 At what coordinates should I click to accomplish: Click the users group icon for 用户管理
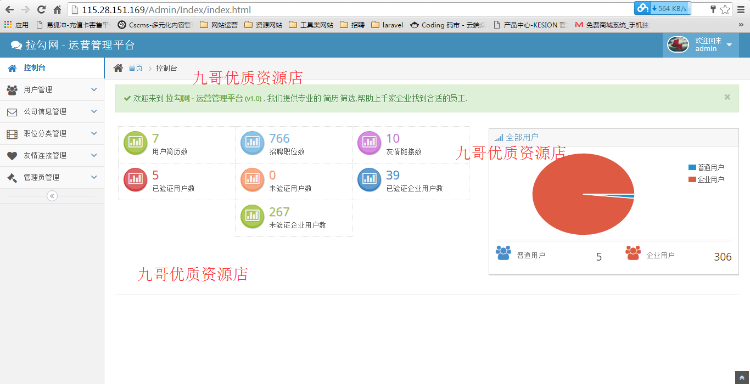pyautogui.click(x=12, y=90)
